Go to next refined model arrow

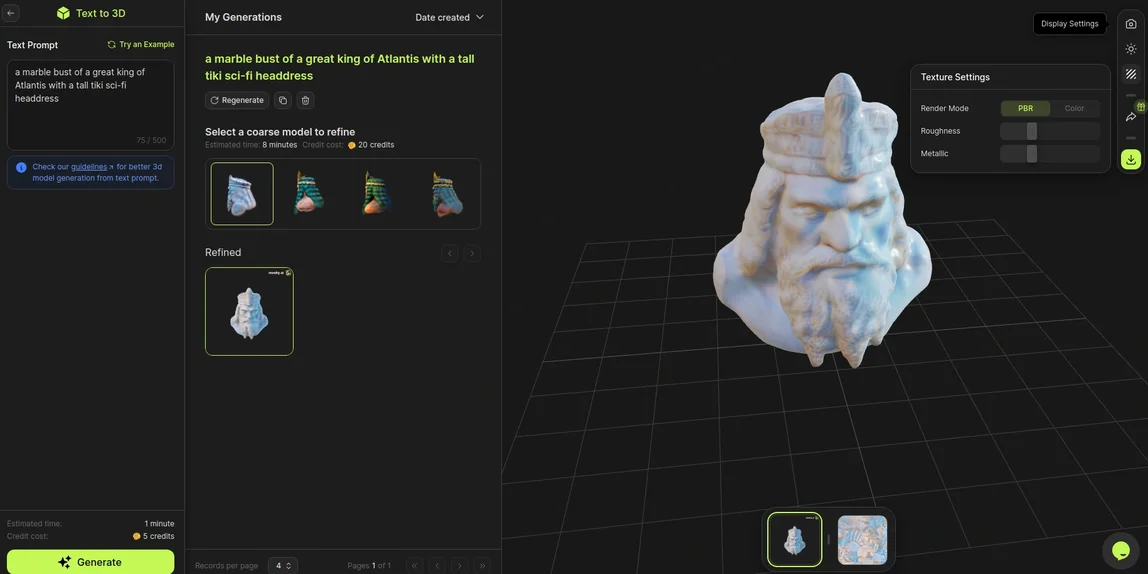pyautogui.click(x=473, y=253)
